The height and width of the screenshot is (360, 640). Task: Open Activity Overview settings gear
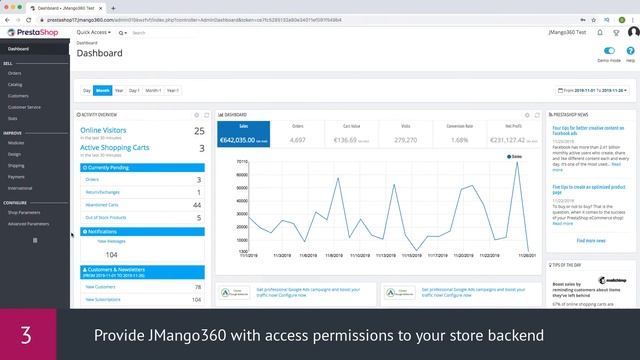(x=196, y=115)
